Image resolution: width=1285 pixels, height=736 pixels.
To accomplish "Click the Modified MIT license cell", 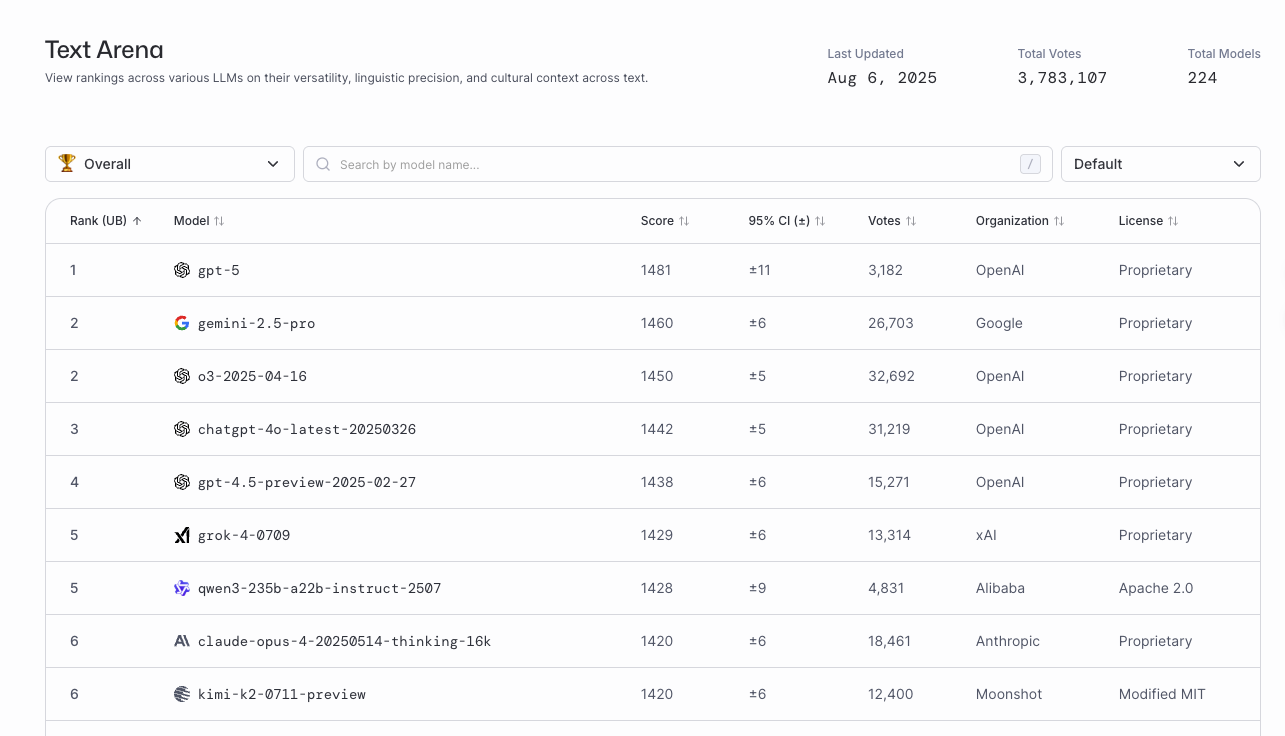I will tap(1162, 694).
